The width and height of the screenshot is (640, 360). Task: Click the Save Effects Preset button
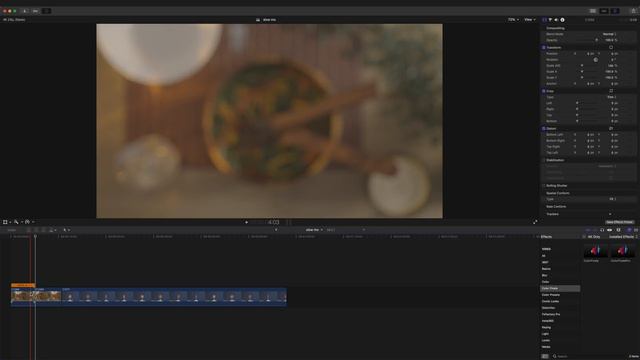pos(620,222)
